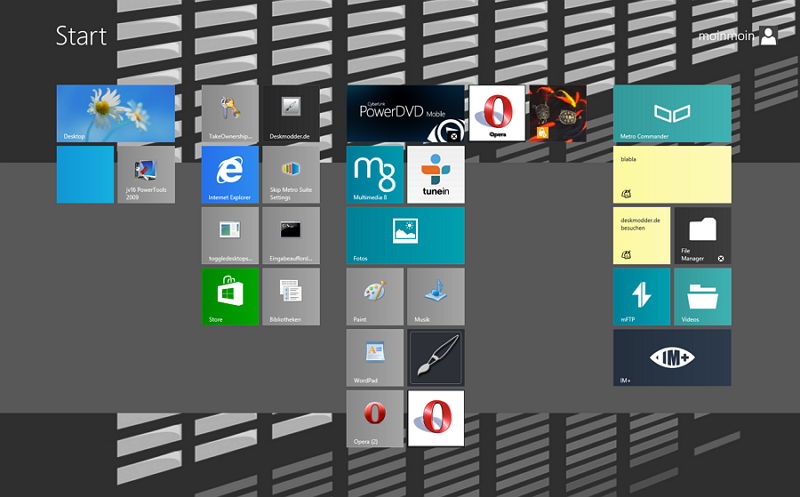Open the green Store tile
This screenshot has height=497, width=800.
pyautogui.click(x=230, y=296)
